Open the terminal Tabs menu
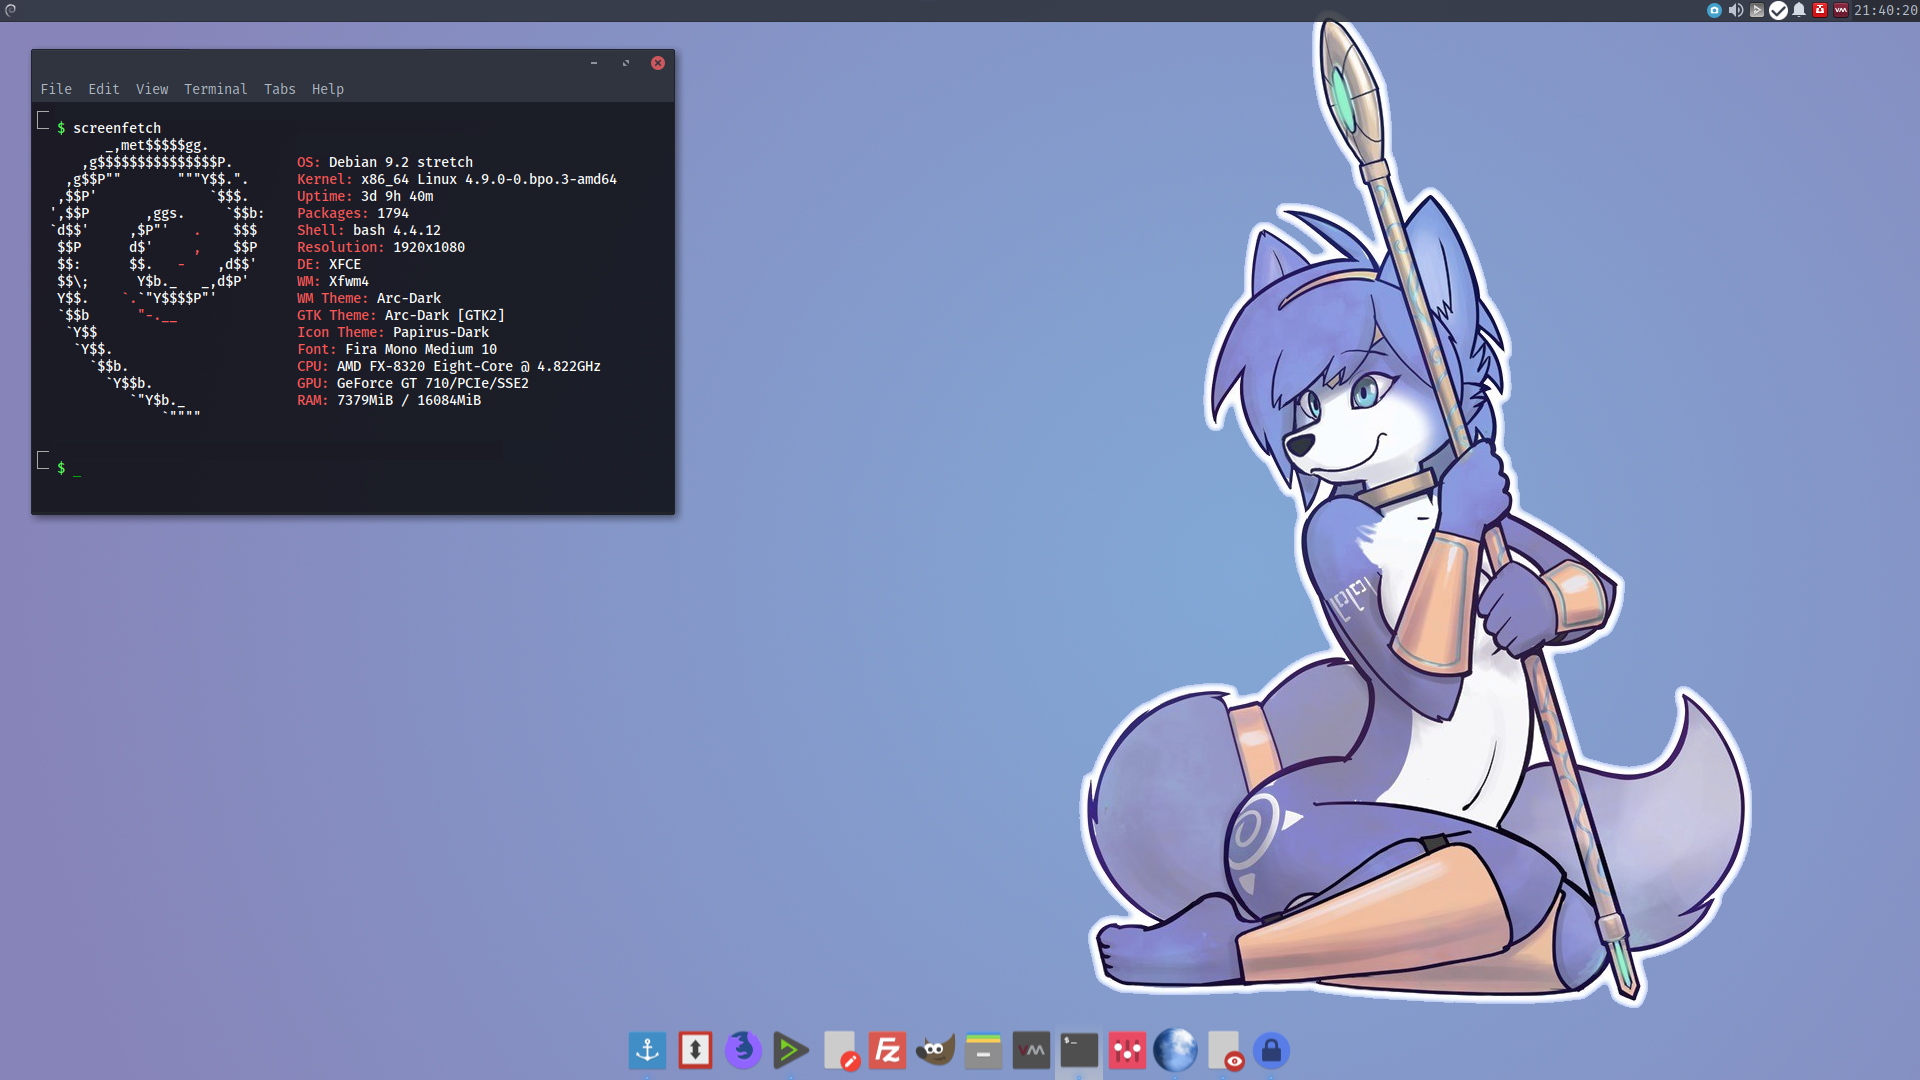 [280, 89]
